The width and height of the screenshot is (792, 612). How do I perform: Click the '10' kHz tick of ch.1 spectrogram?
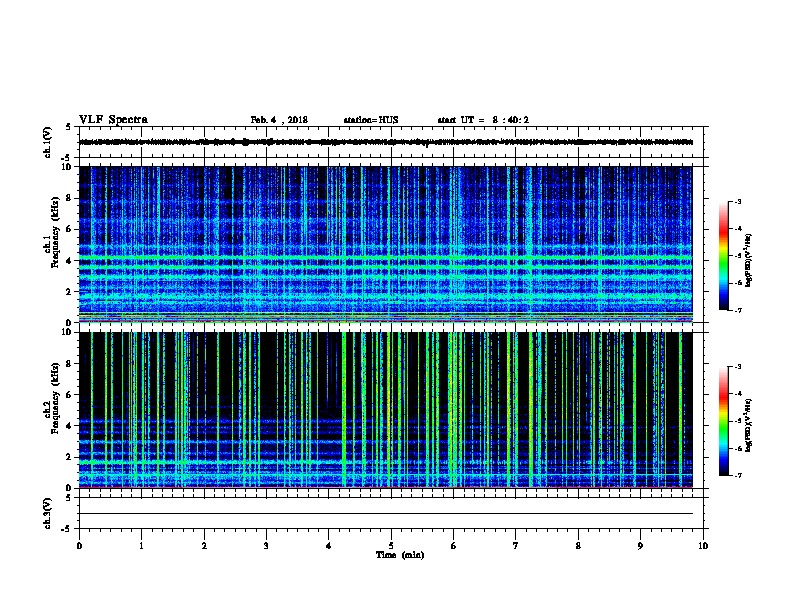pos(68,167)
